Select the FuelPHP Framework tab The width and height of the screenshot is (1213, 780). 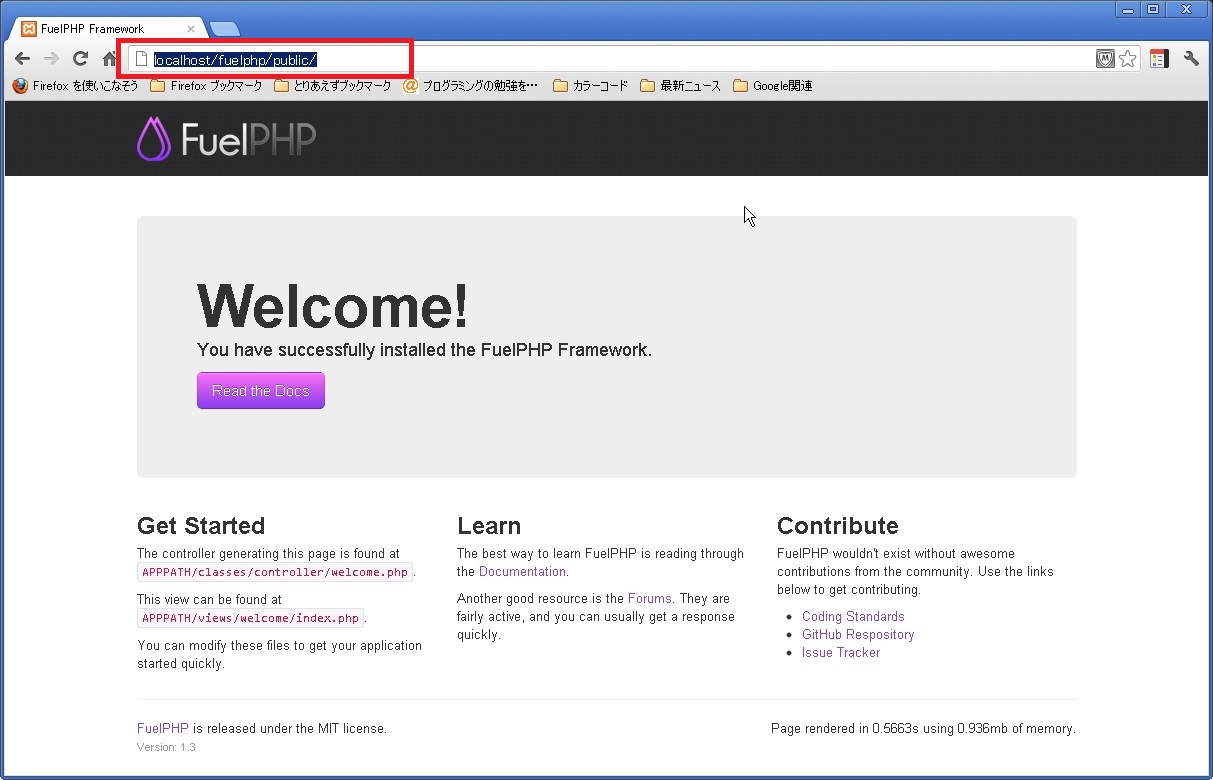click(106, 29)
